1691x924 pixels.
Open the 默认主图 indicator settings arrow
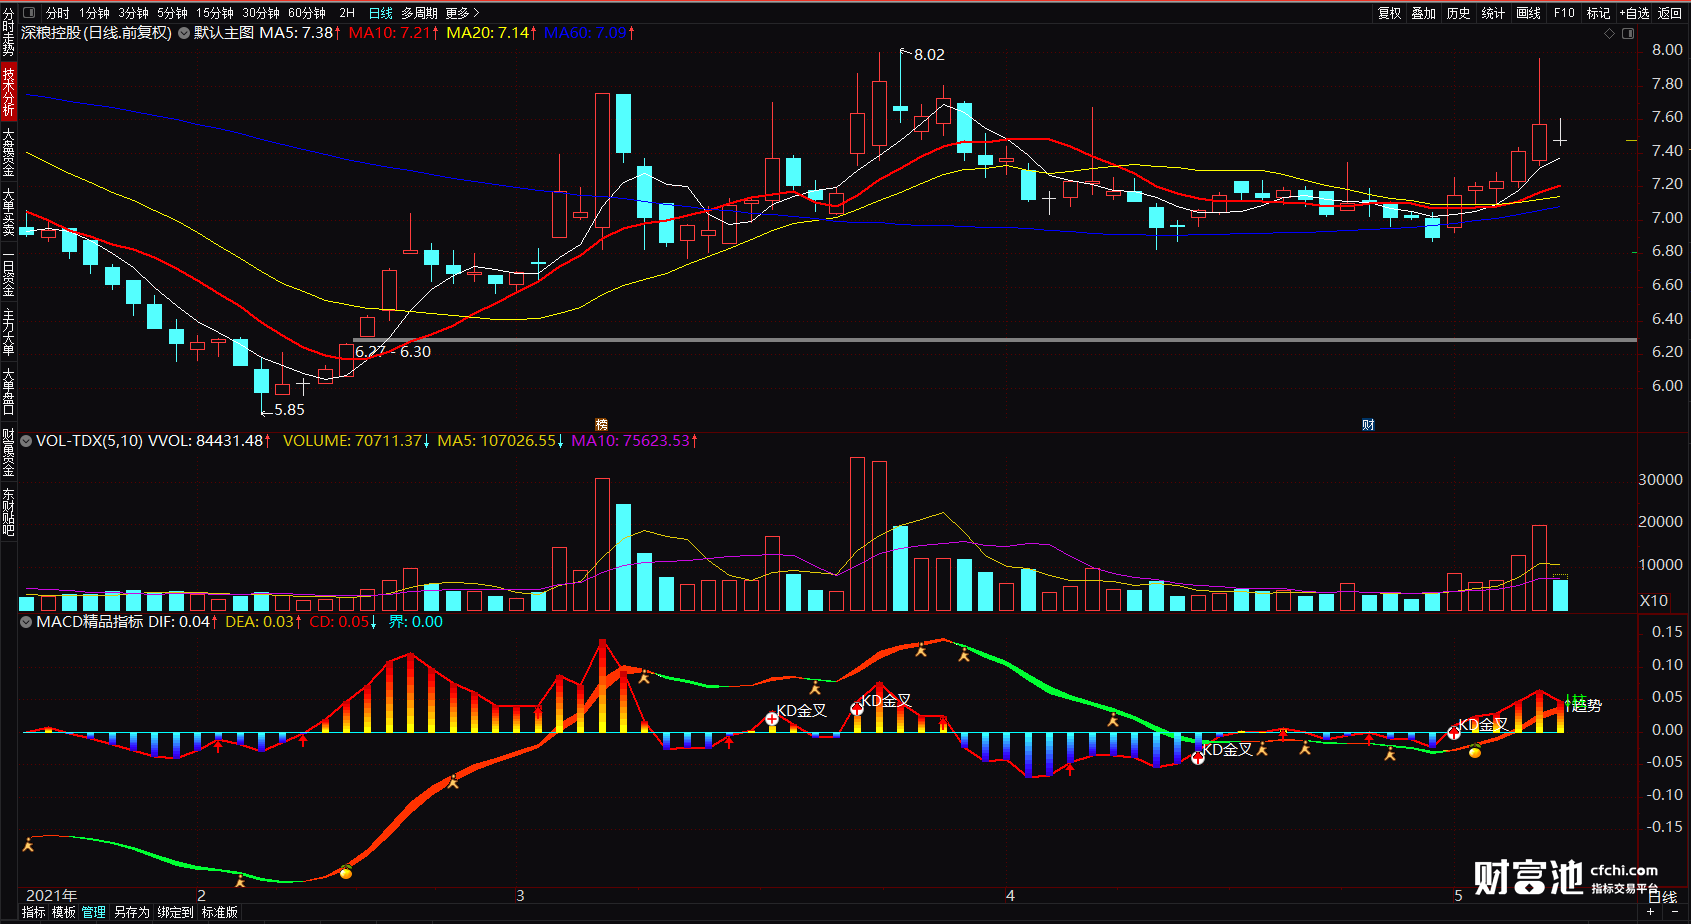point(184,33)
